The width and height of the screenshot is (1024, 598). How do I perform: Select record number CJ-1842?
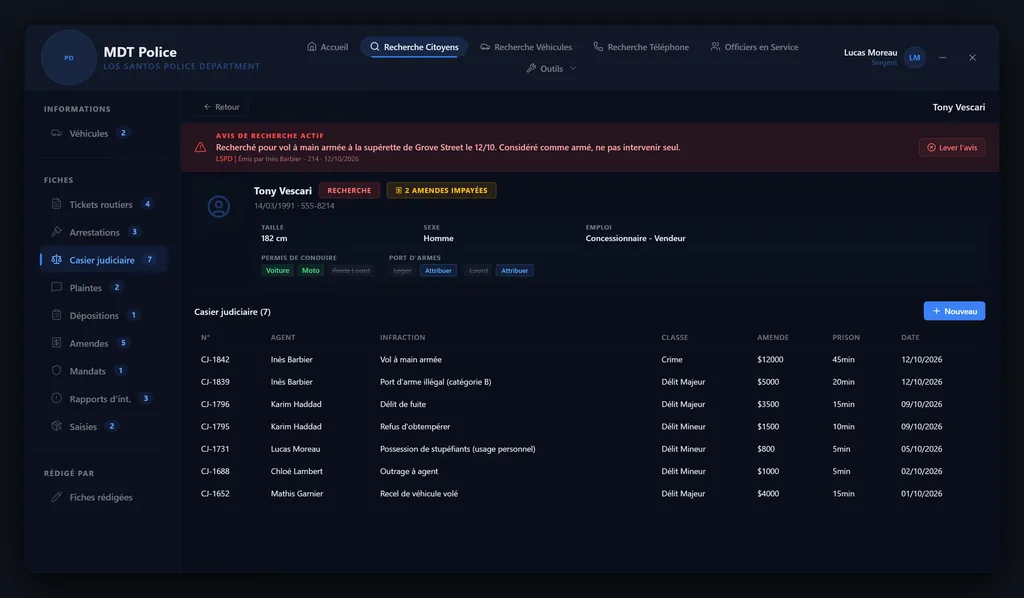click(215, 360)
